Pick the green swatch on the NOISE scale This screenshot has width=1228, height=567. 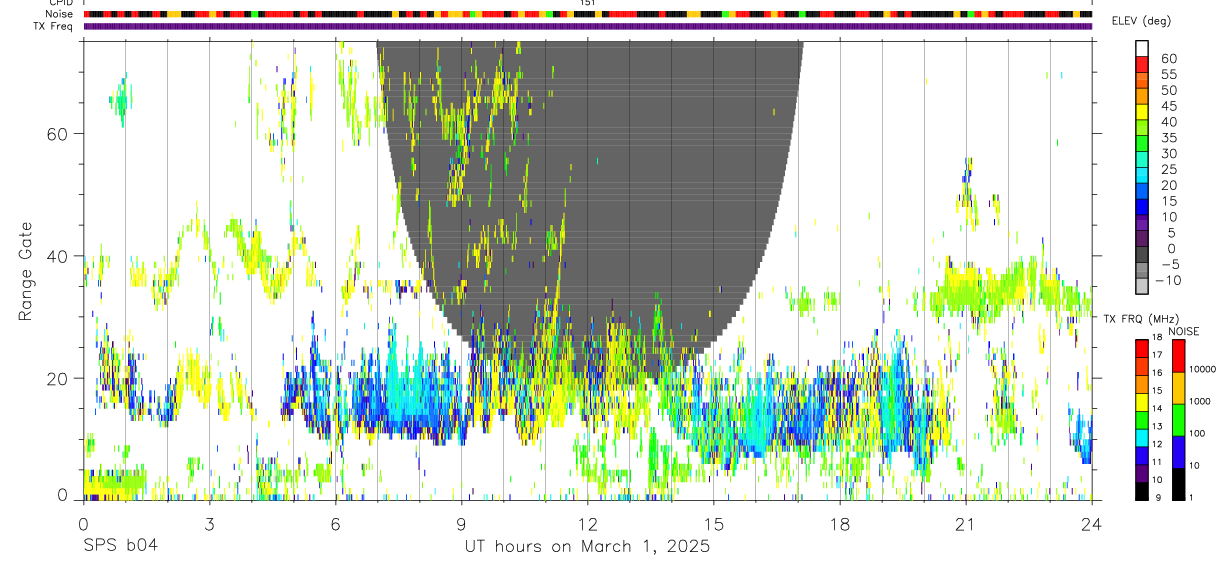[1177, 420]
